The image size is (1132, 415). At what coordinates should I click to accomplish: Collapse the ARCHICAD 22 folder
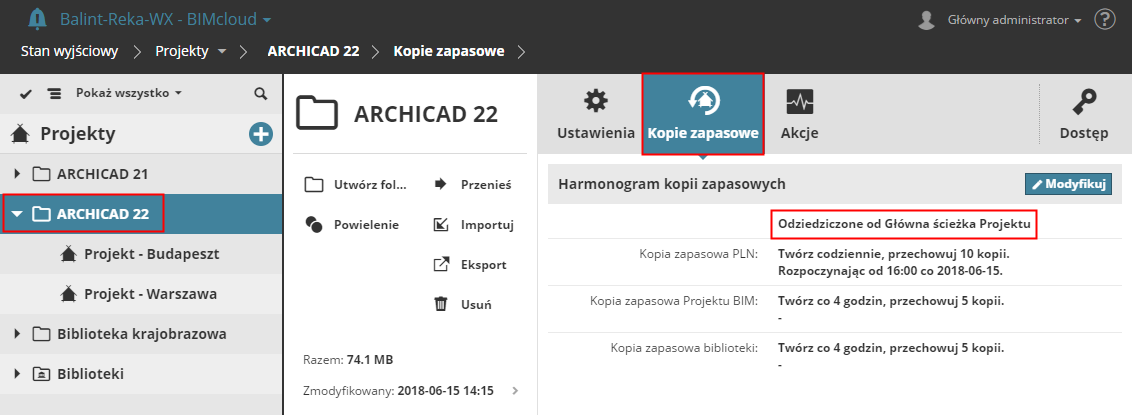pyautogui.click(x=18, y=214)
